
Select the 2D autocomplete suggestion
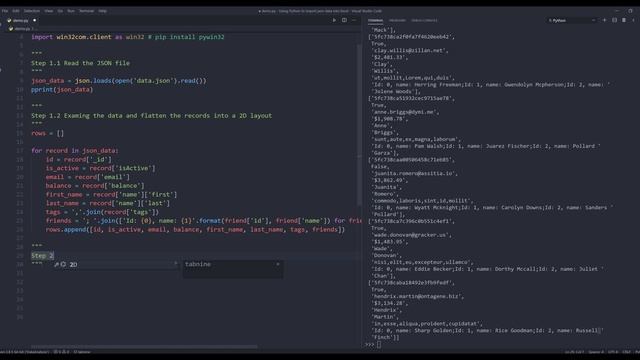(x=116, y=264)
